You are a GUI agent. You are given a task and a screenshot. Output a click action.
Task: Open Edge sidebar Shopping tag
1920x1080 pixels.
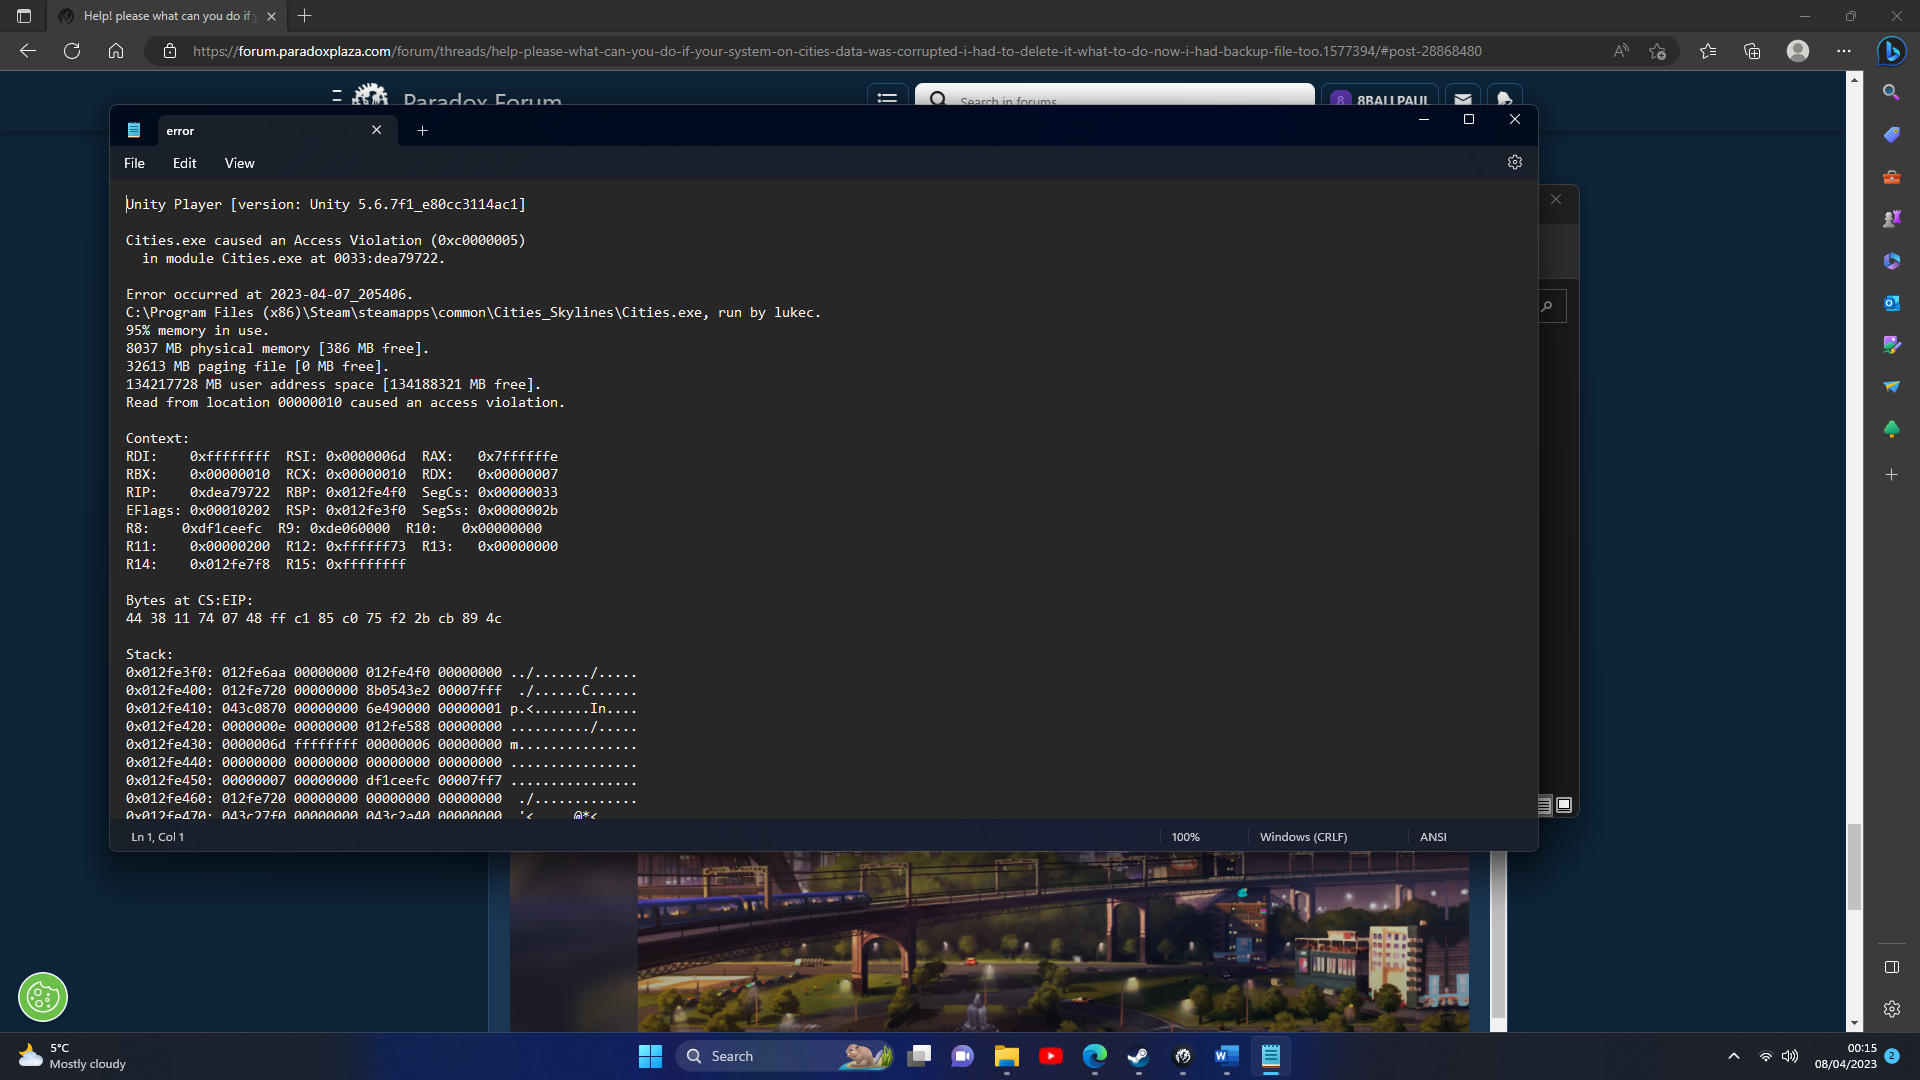coord(1891,134)
